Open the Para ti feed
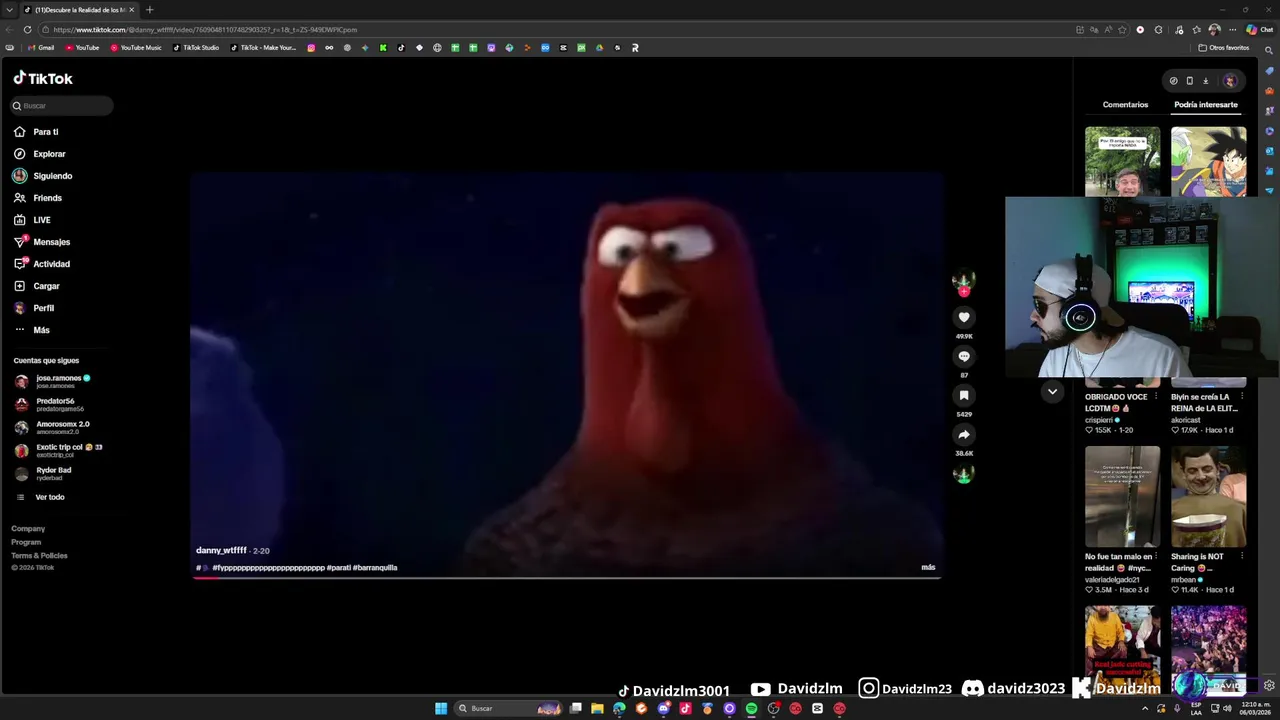Image resolution: width=1280 pixels, height=720 pixels. tap(36, 132)
